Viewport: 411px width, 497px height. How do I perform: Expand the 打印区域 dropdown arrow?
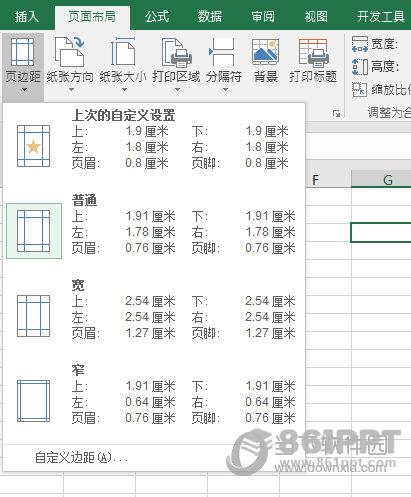click(177, 89)
